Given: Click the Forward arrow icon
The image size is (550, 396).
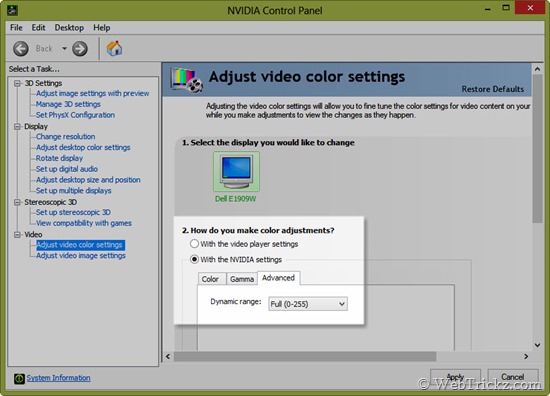Looking at the screenshot, I should pyautogui.click(x=80, y=48).
